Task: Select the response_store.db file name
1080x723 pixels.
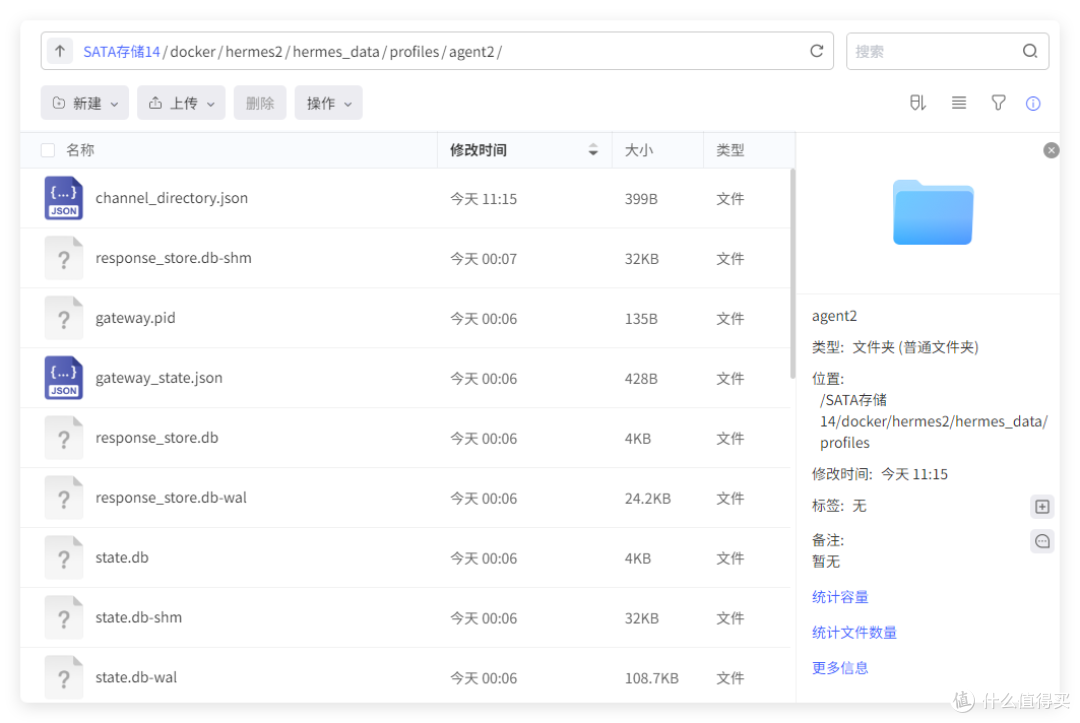Action: 156,438
